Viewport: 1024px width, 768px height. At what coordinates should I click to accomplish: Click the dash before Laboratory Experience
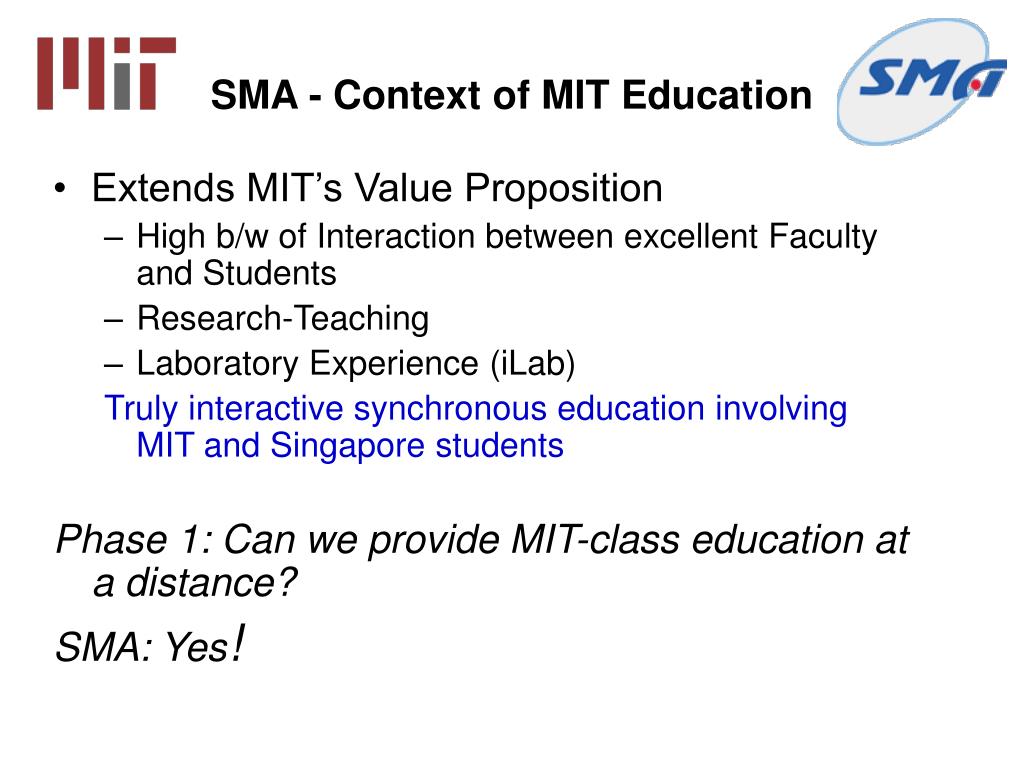coord(114,366)
